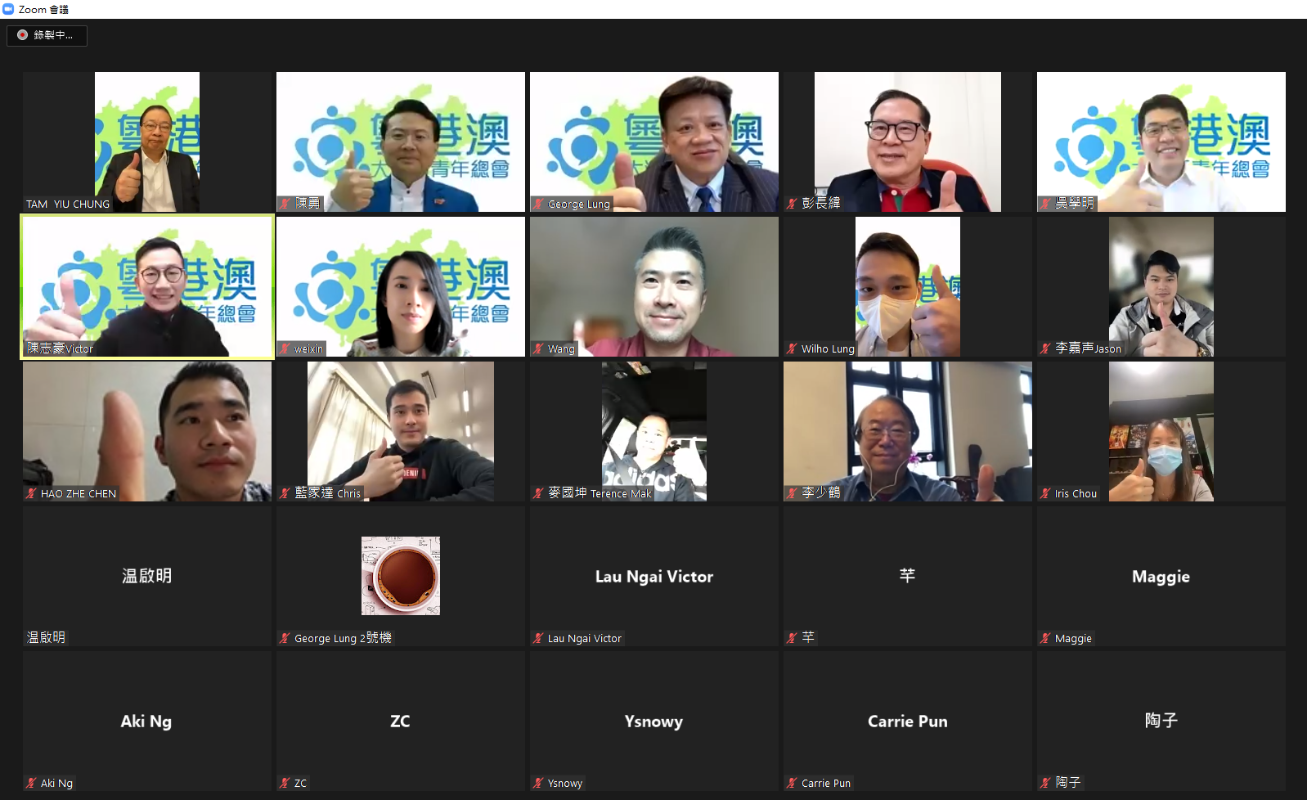This screenshot has height=800, width=1307.
Task: Click the 麥國坤 Terence Mak video tile
Action: 654,431
